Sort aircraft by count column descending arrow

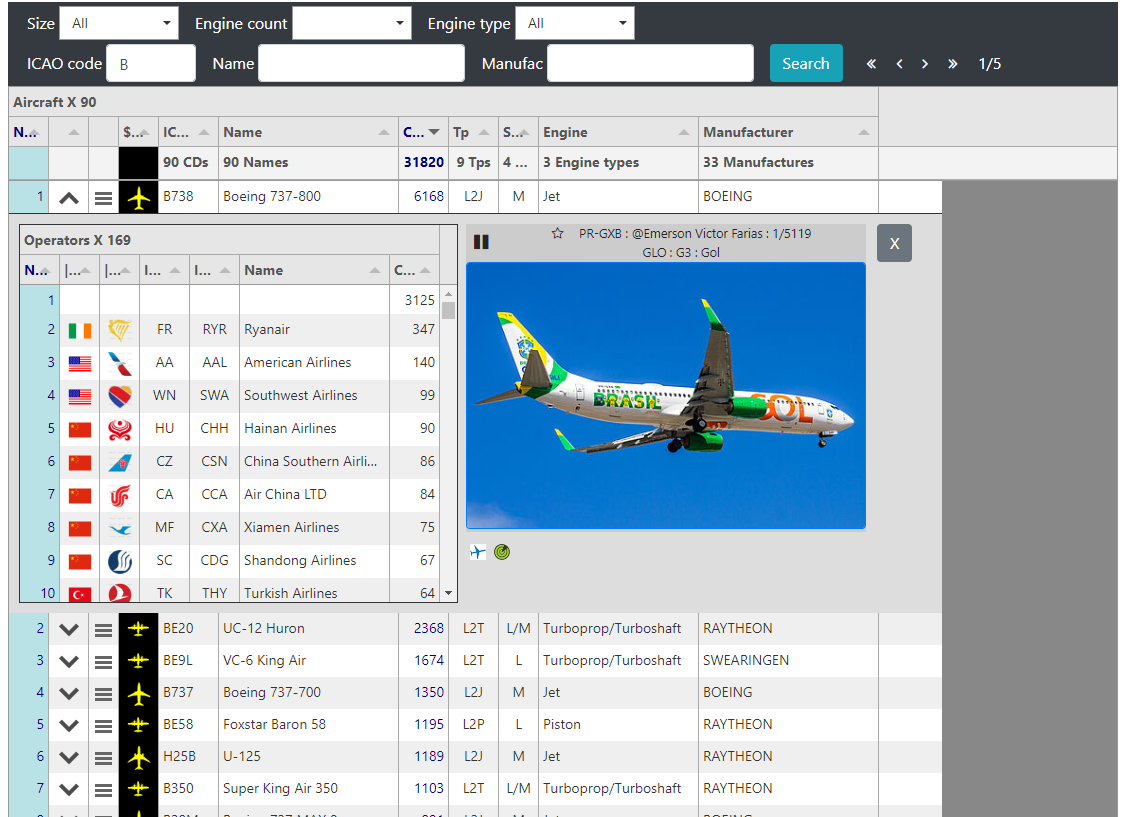tap(434, 132)
